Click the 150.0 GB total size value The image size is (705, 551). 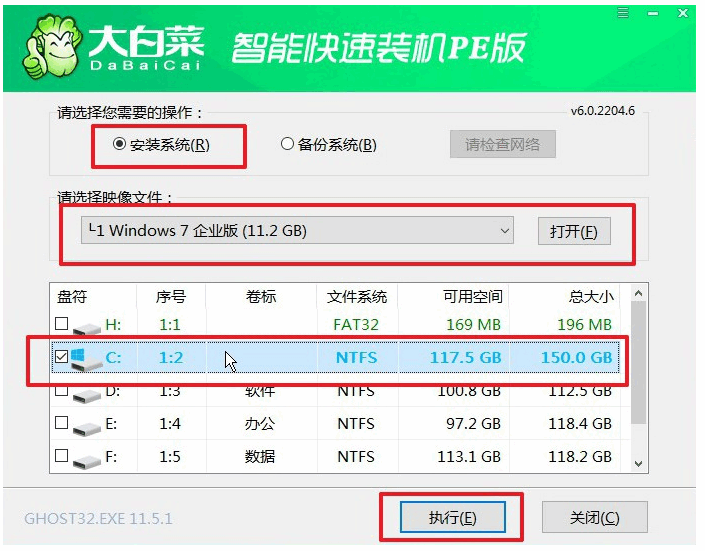click(x=576, y=358)
